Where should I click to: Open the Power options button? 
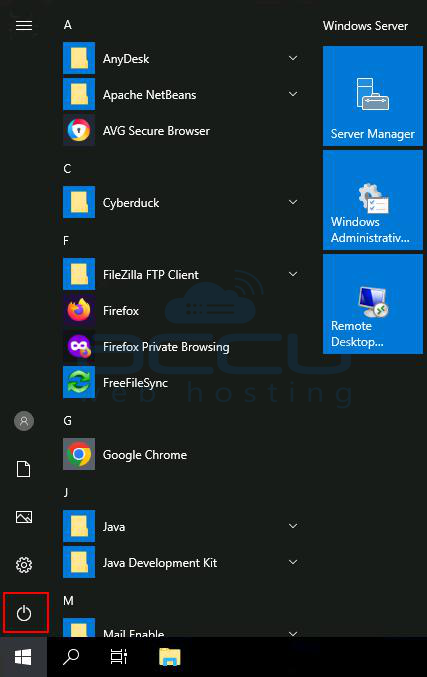coord(24,613)
